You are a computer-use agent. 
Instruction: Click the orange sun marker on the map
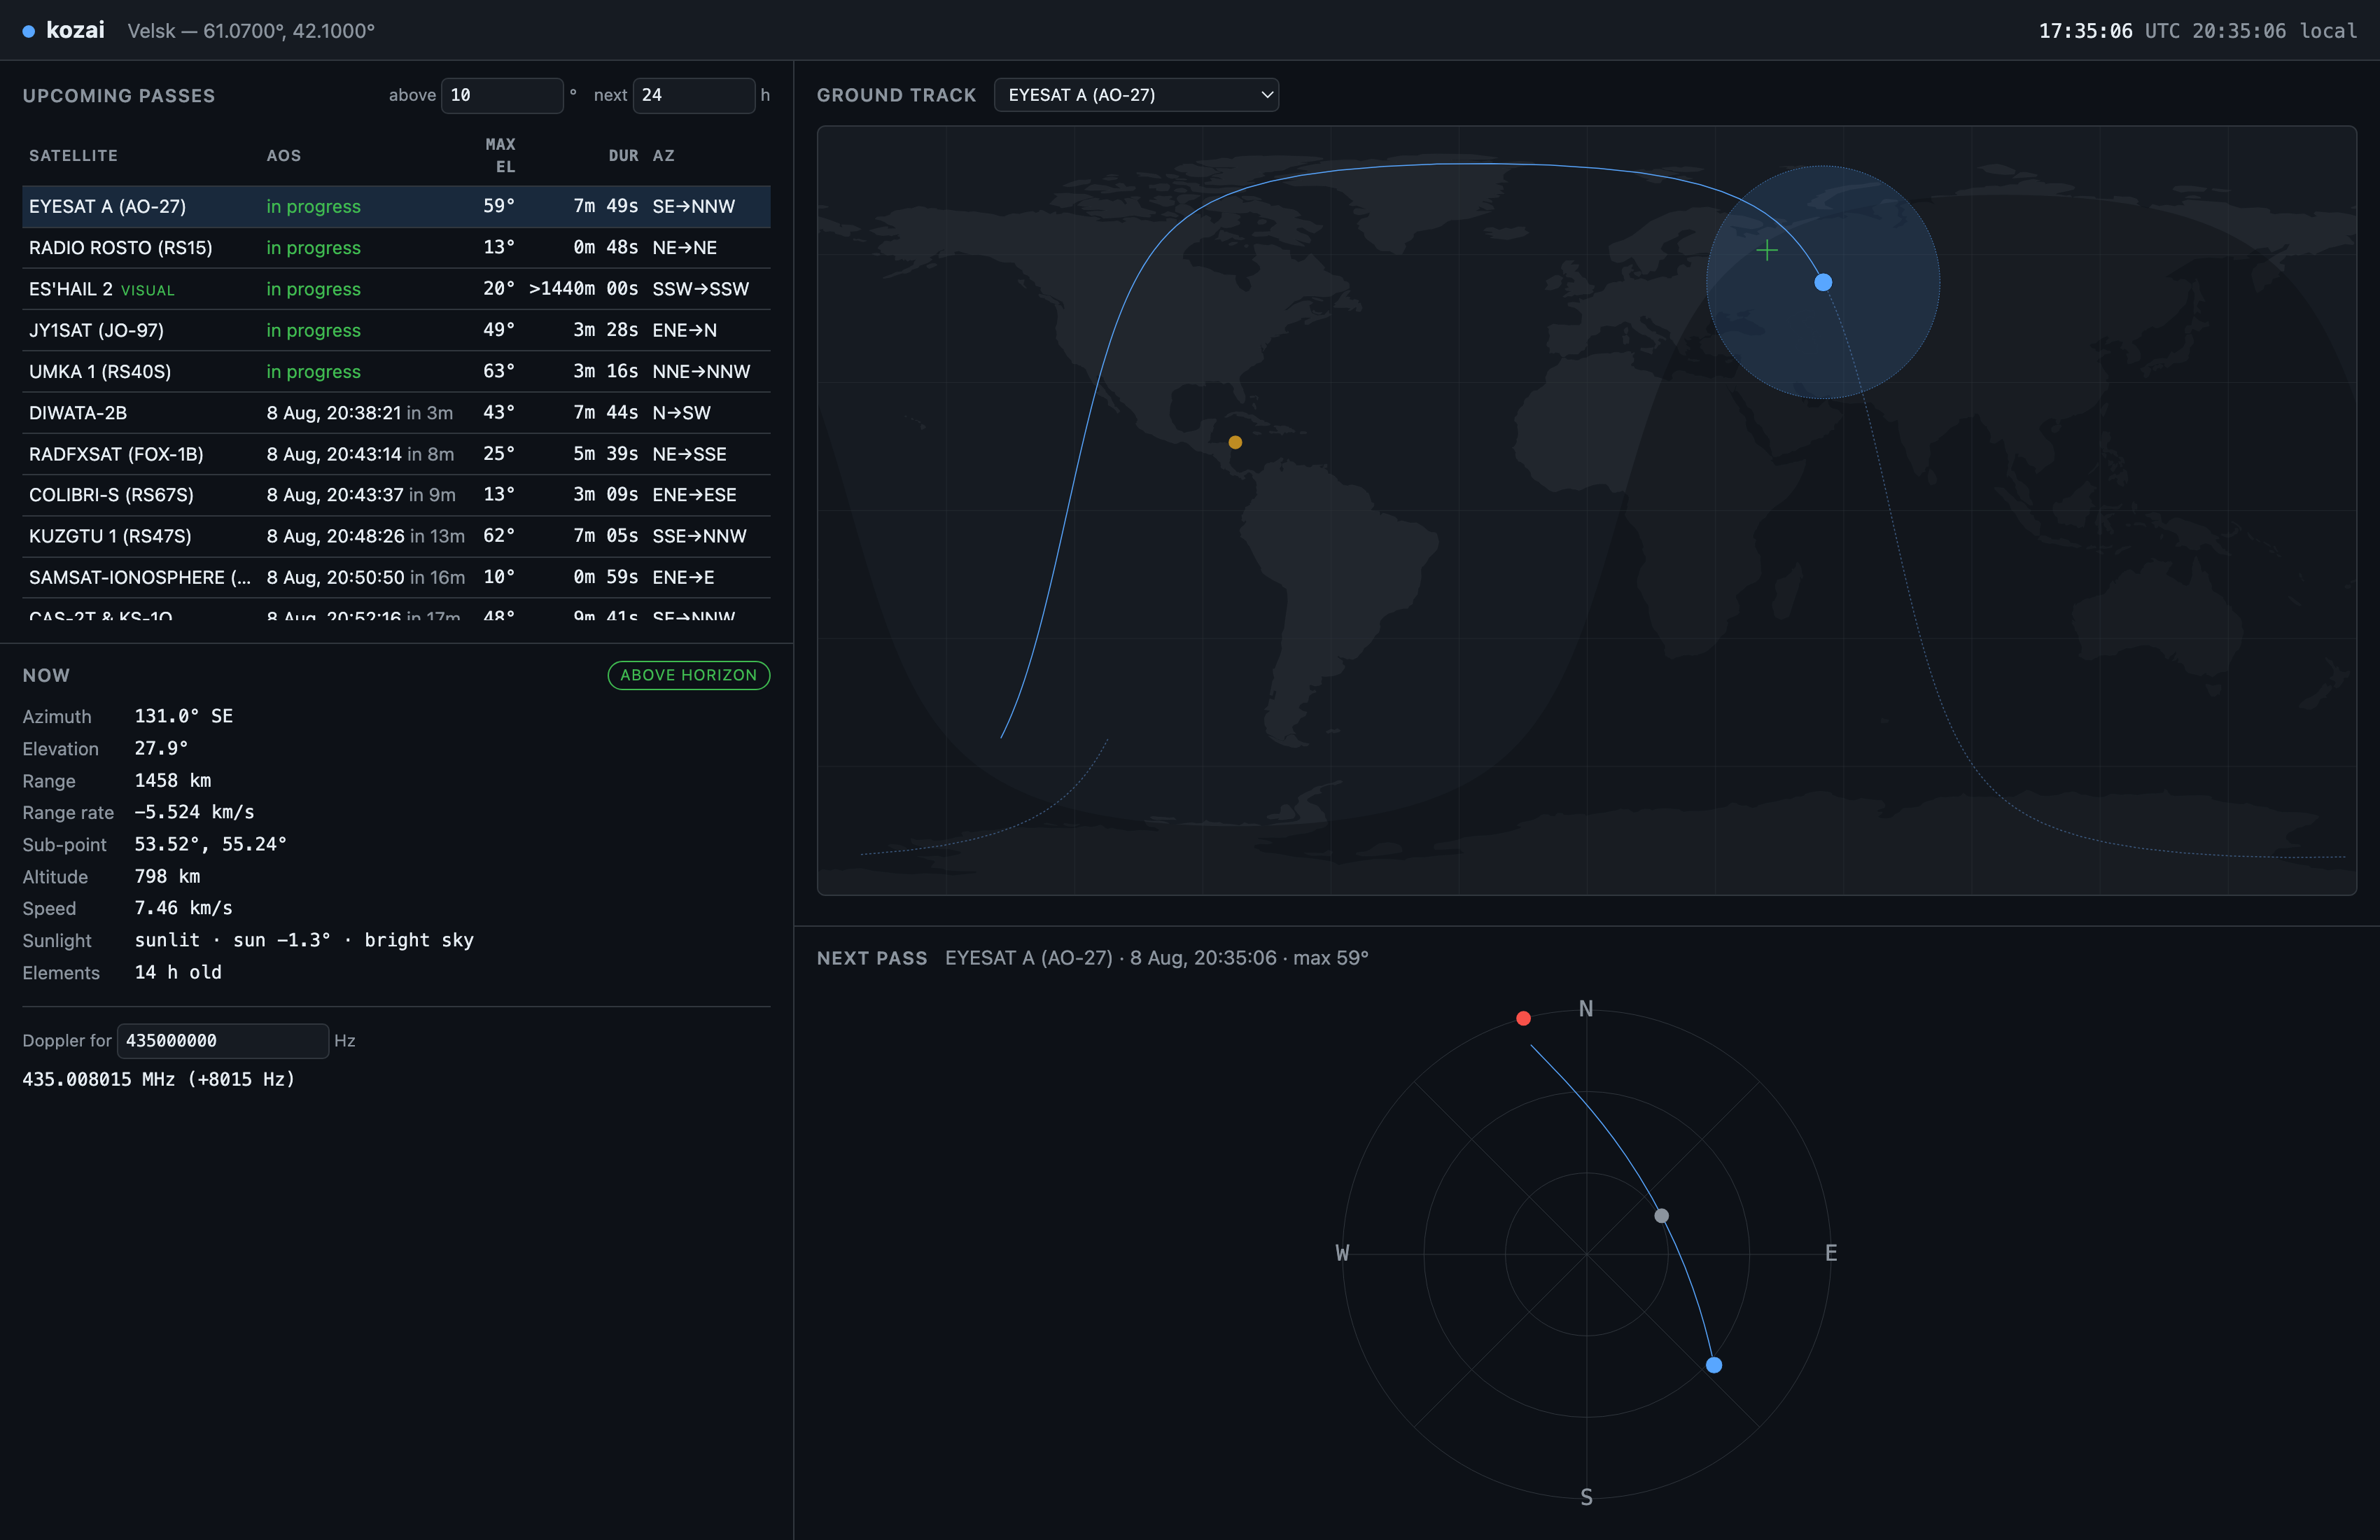(x=1235, y=442)
